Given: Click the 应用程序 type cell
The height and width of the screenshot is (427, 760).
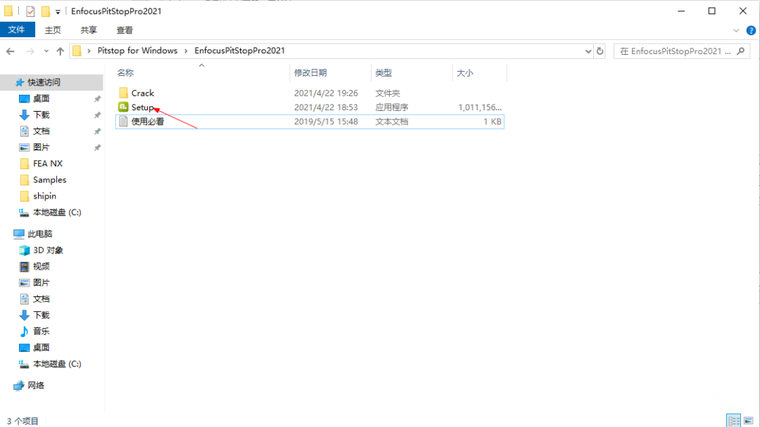Looking at the screenshot, I should point(392,107).
